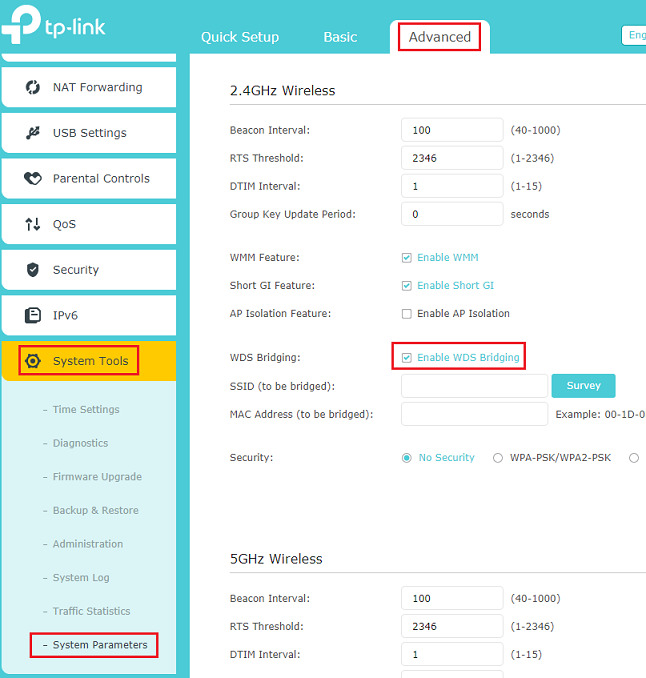Click the SSID to be bridged field
The image size is (646, 678).
coord(474,386)
